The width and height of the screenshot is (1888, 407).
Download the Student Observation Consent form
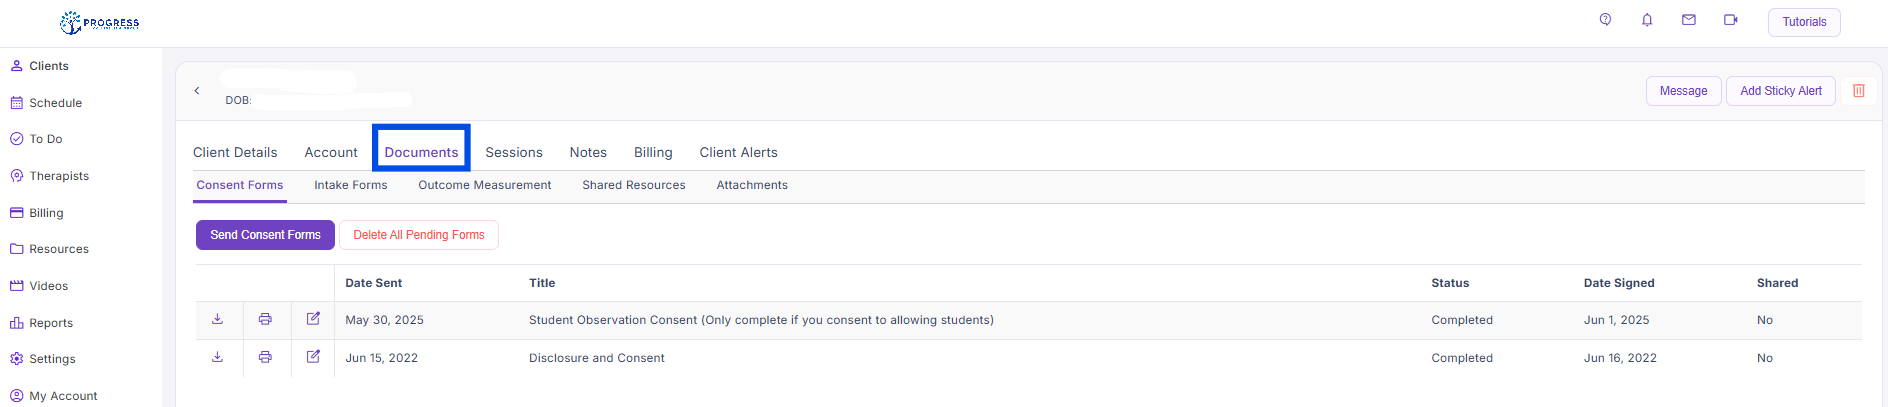[x=217, y=319]
